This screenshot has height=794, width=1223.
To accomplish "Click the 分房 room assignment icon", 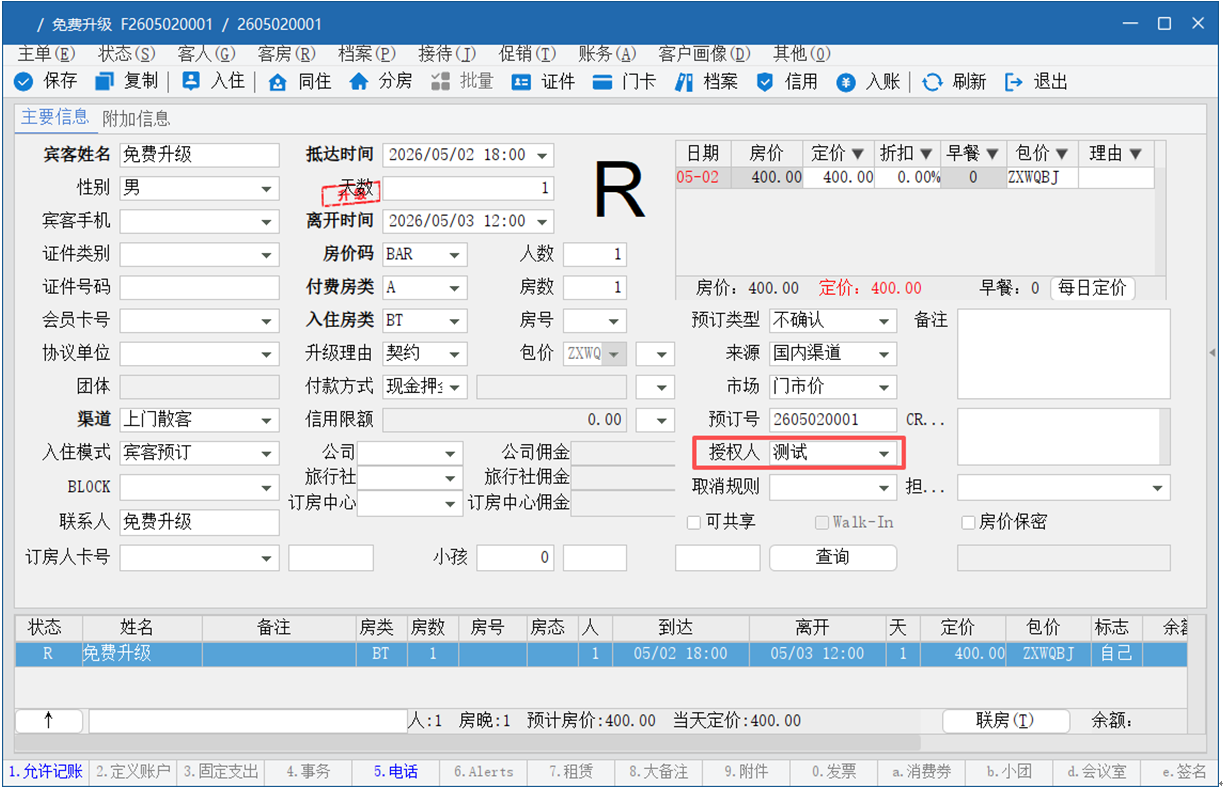I will (358, 82).
